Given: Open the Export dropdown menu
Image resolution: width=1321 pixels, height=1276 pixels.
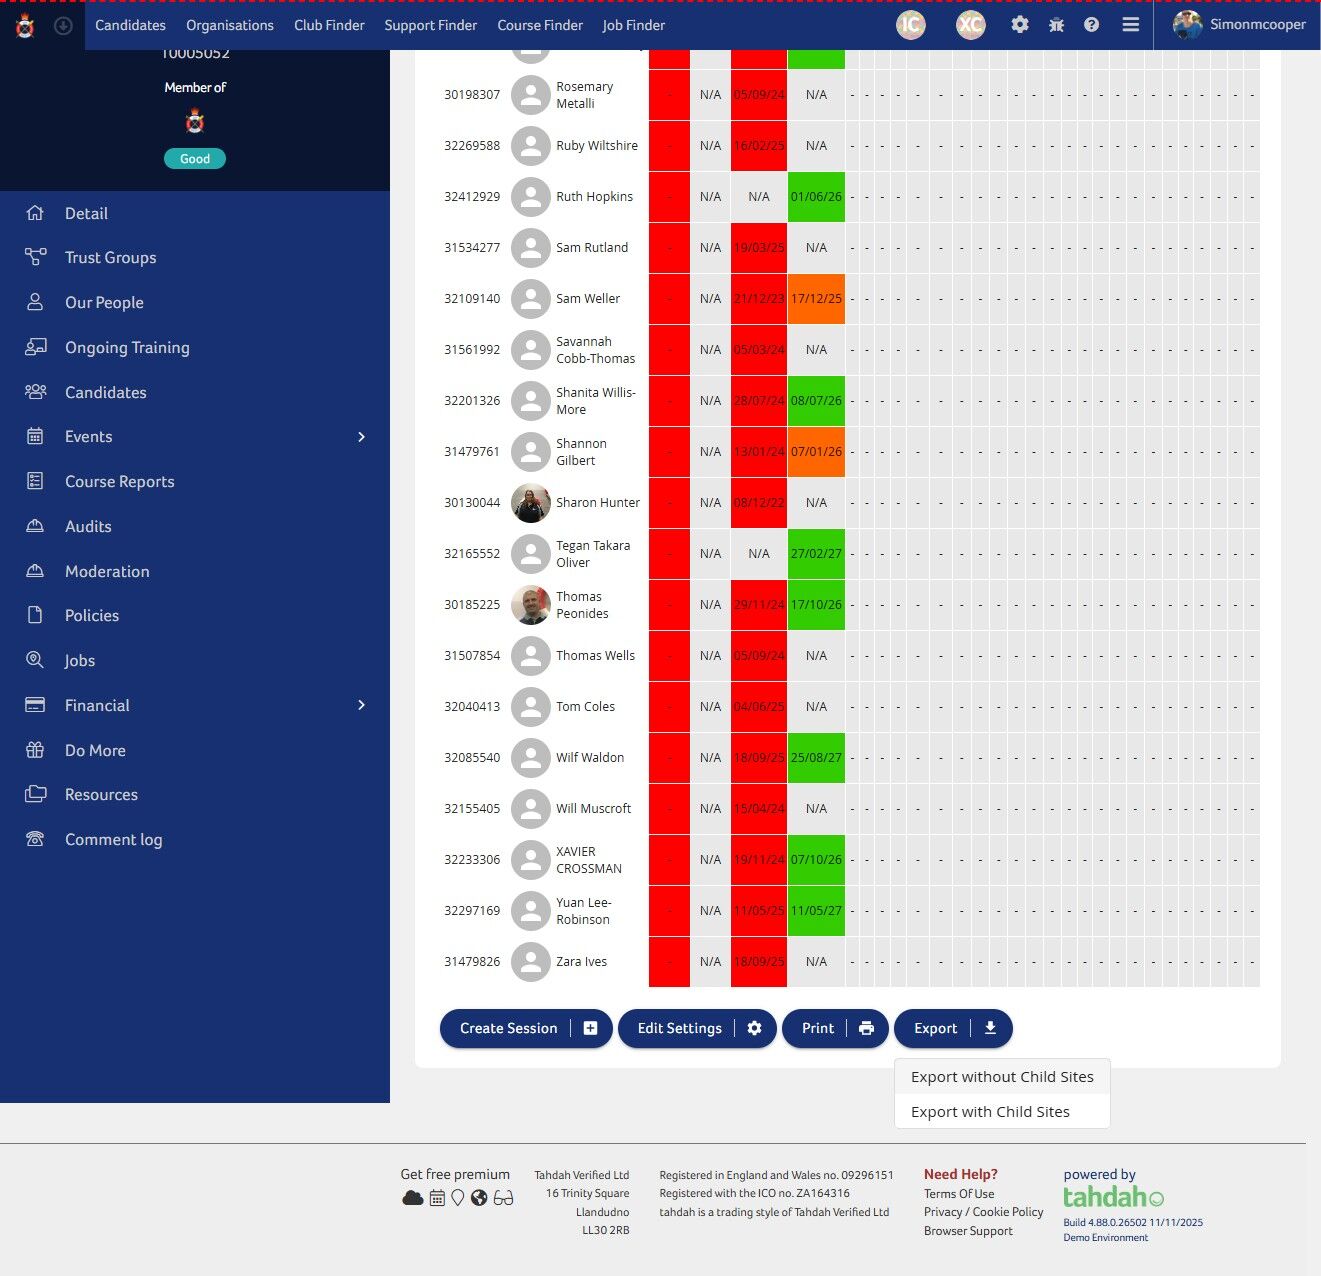Looking at the screenshot, I should tap(952, 1028).
